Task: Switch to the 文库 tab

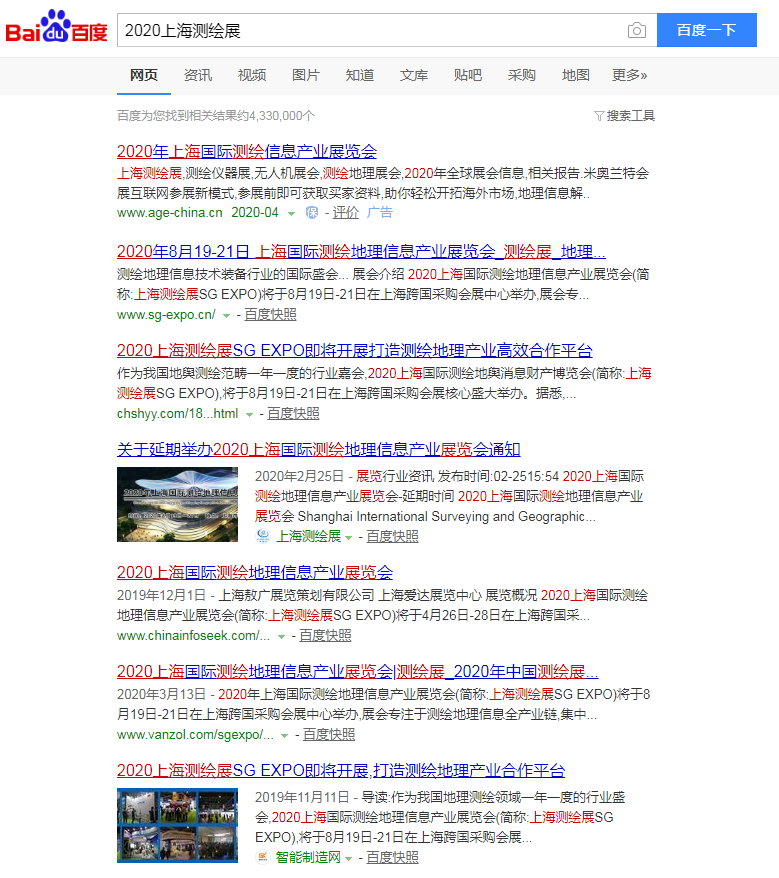Action: [x=414, y=75]
